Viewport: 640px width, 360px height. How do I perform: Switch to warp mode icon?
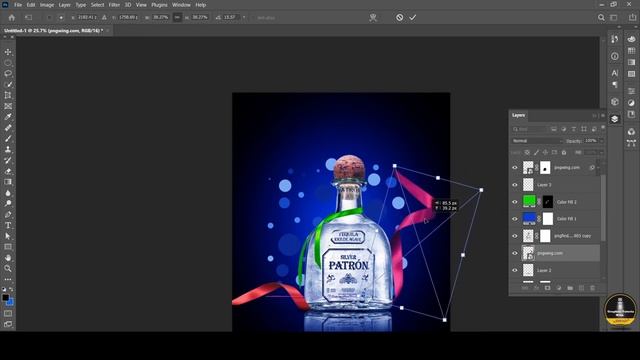point(373,18)
